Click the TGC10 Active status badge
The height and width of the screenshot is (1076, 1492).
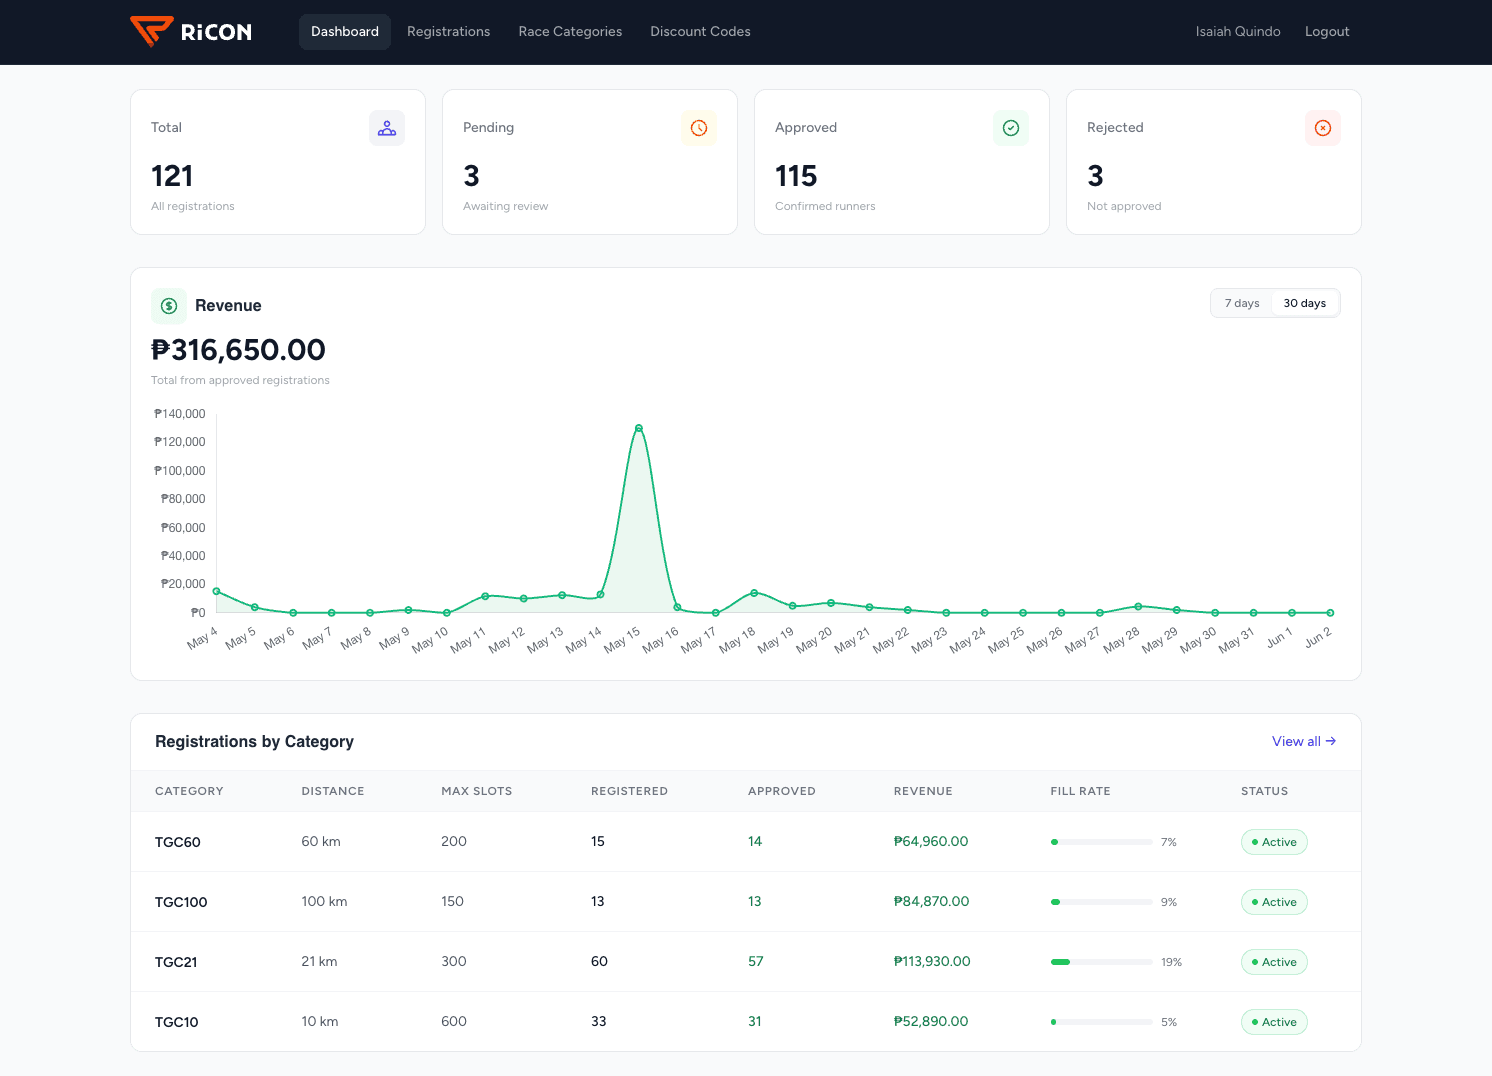coord(1274,1022)
